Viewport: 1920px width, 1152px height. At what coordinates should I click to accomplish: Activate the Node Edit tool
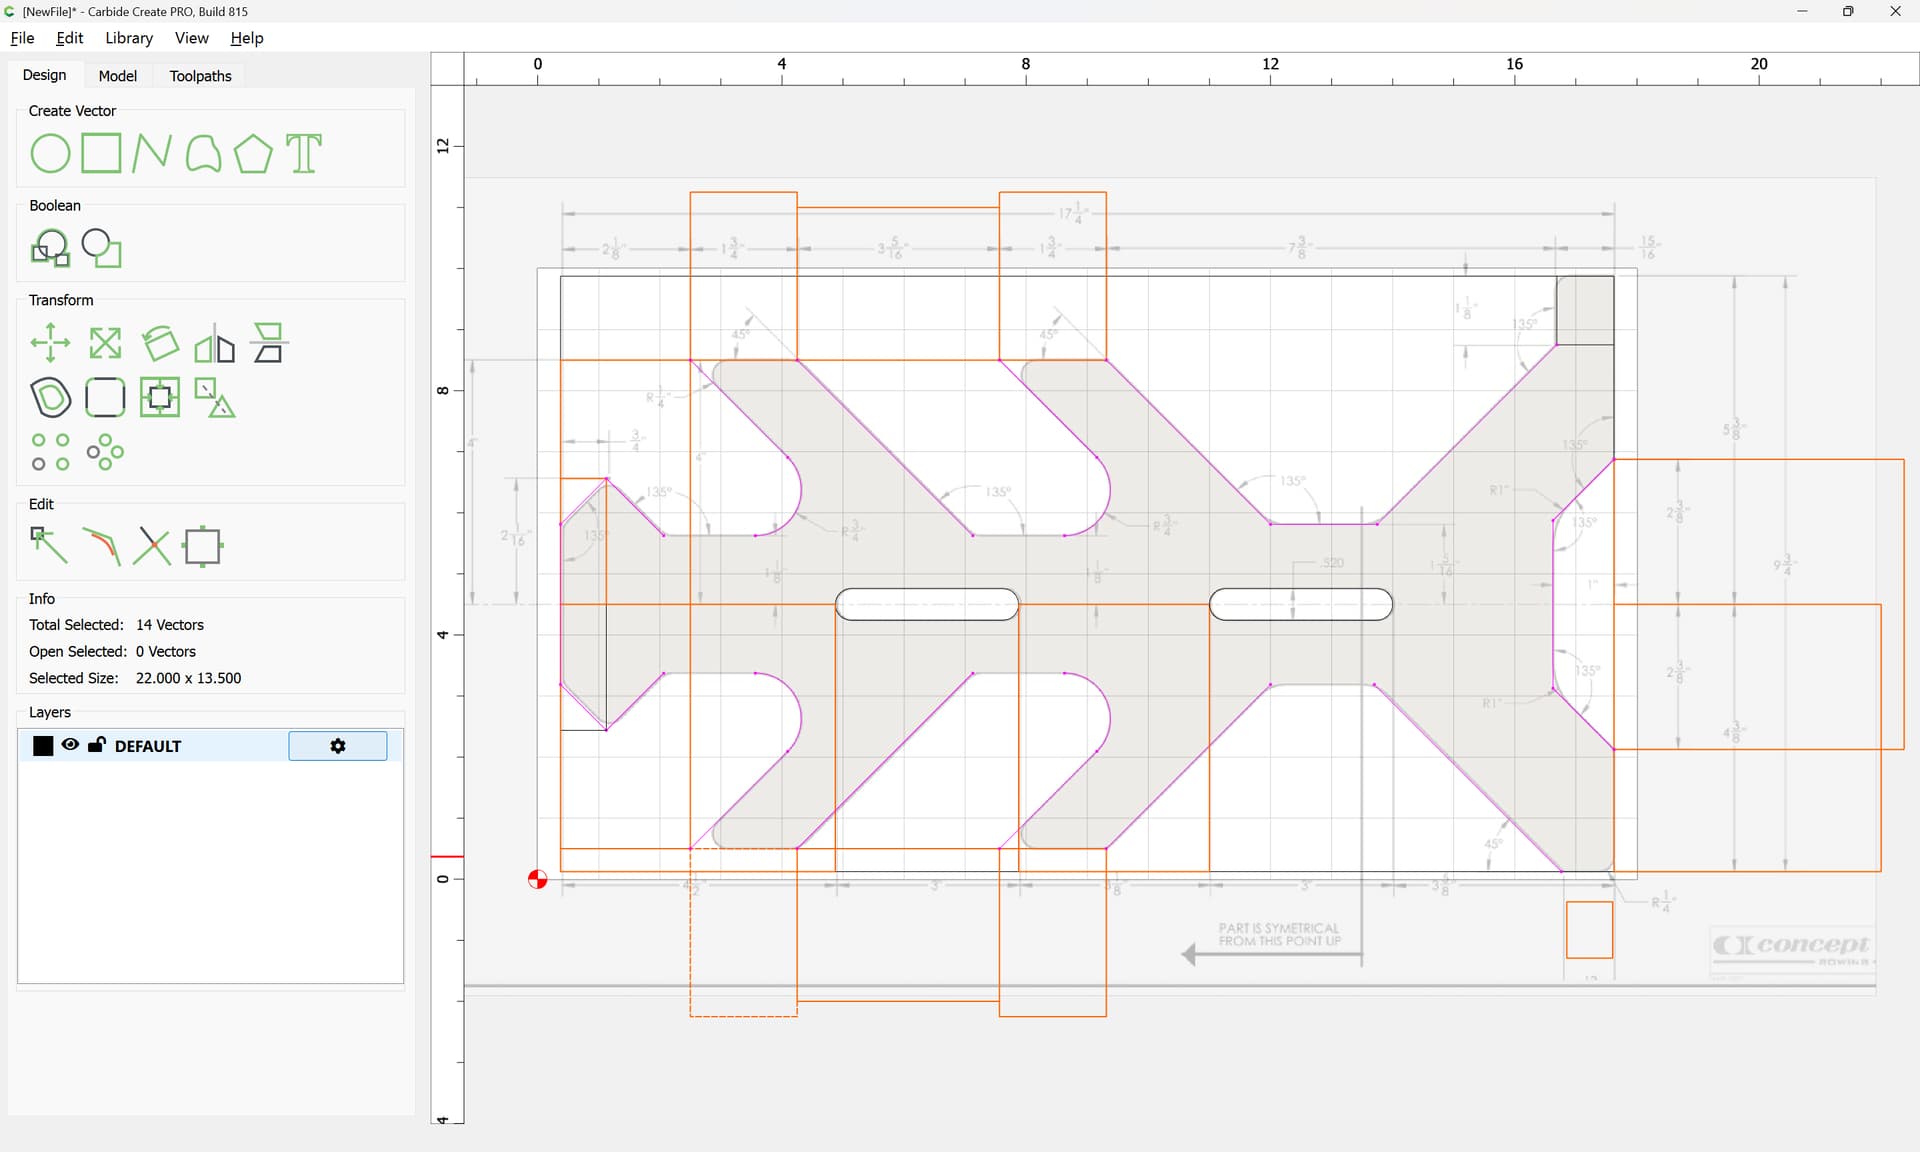(x=50, y=547)
